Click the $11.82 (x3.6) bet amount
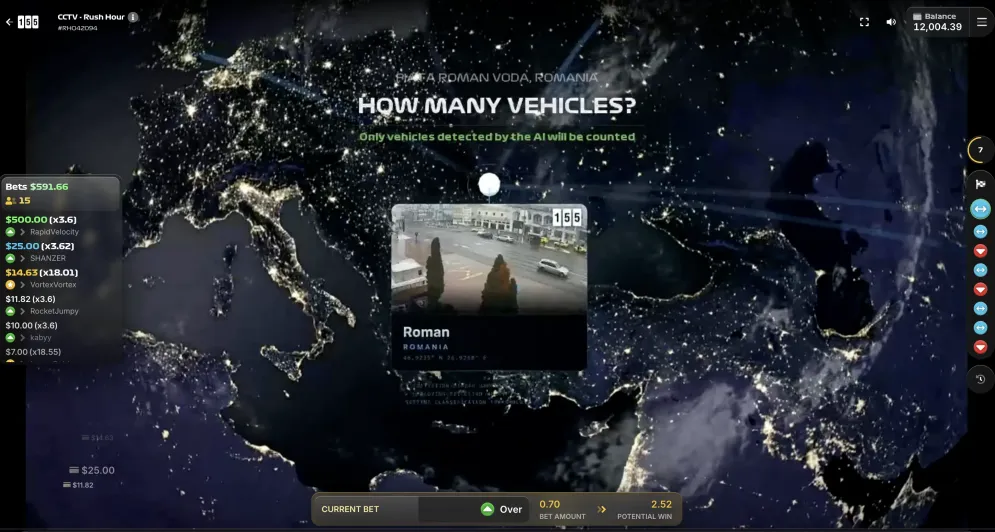The height and width of the screenshot is (532, 995). 30,299
